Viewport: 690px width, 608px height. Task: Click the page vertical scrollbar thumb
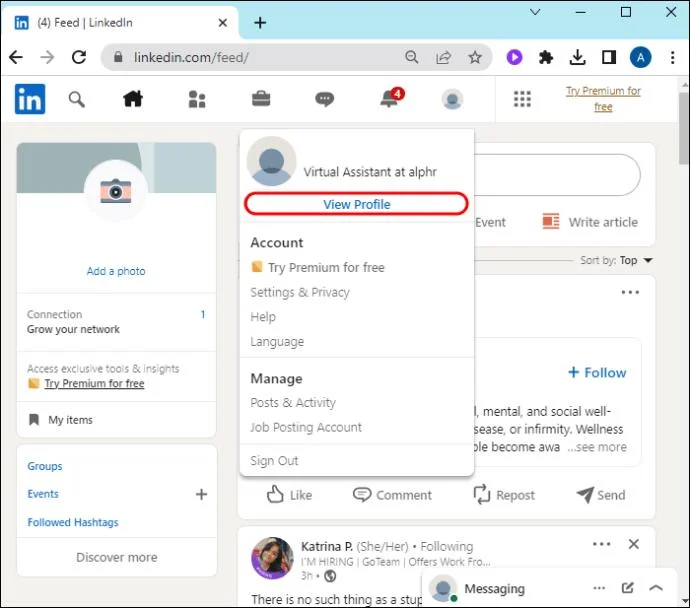pos(684,128)
